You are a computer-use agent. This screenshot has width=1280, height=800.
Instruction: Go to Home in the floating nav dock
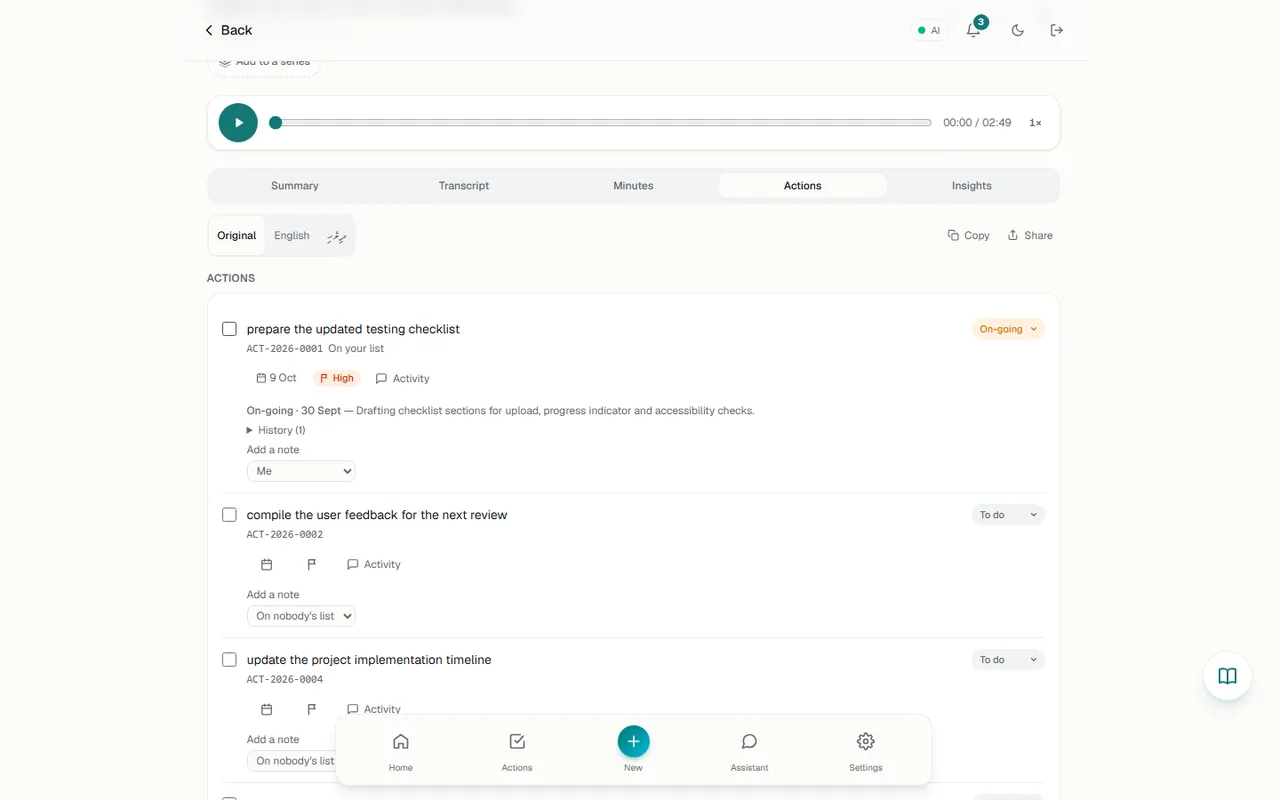pos(401,751)
